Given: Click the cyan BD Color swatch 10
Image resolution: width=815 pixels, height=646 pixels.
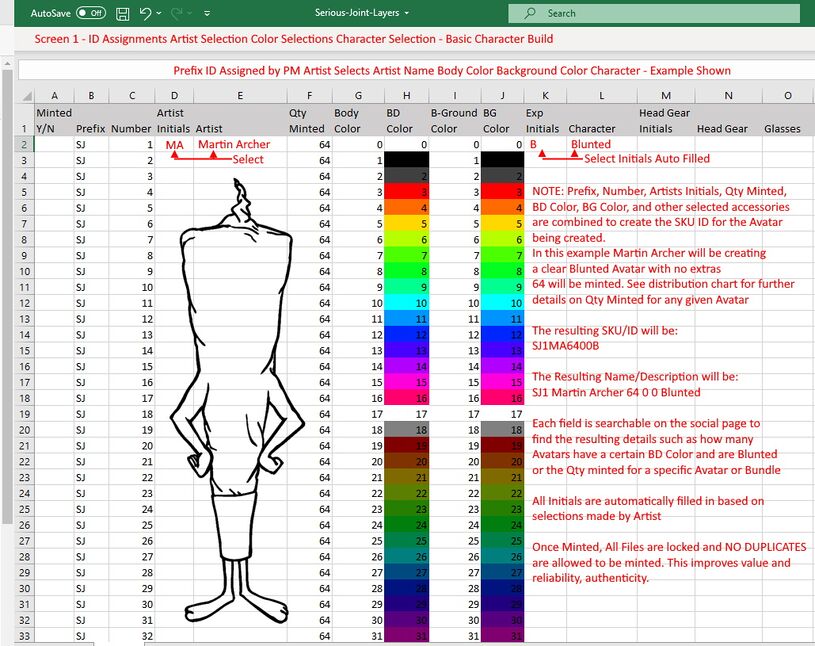Looking at the screenshot, I should pos(406,303).
